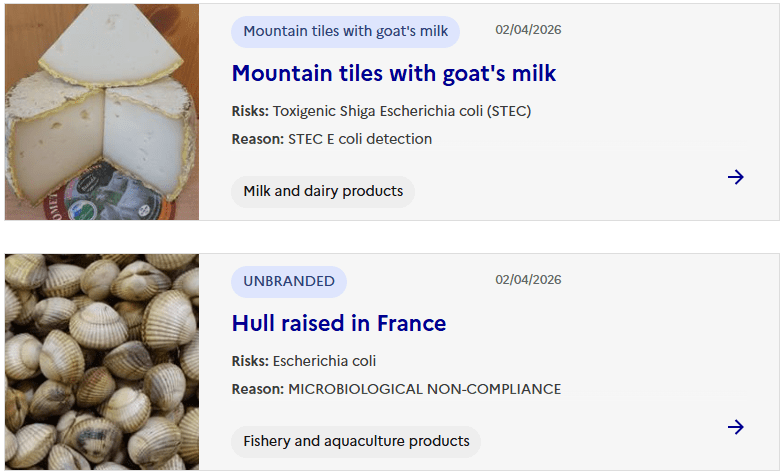Open the goat cheese product image
This screenshot has width=782, height=472.
(x=102, y=112)
